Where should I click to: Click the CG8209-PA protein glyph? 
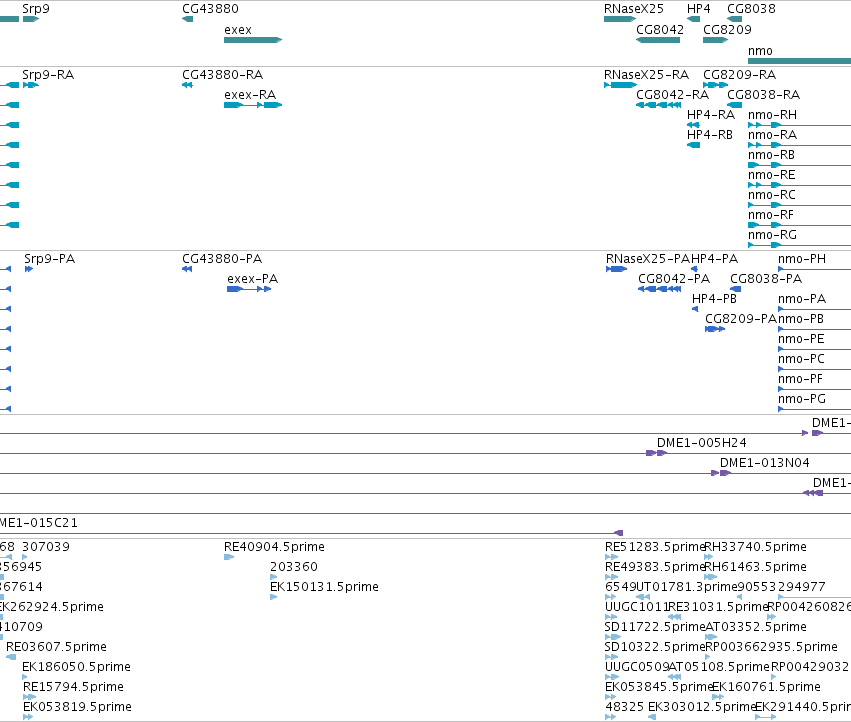[x=715, y=329]
